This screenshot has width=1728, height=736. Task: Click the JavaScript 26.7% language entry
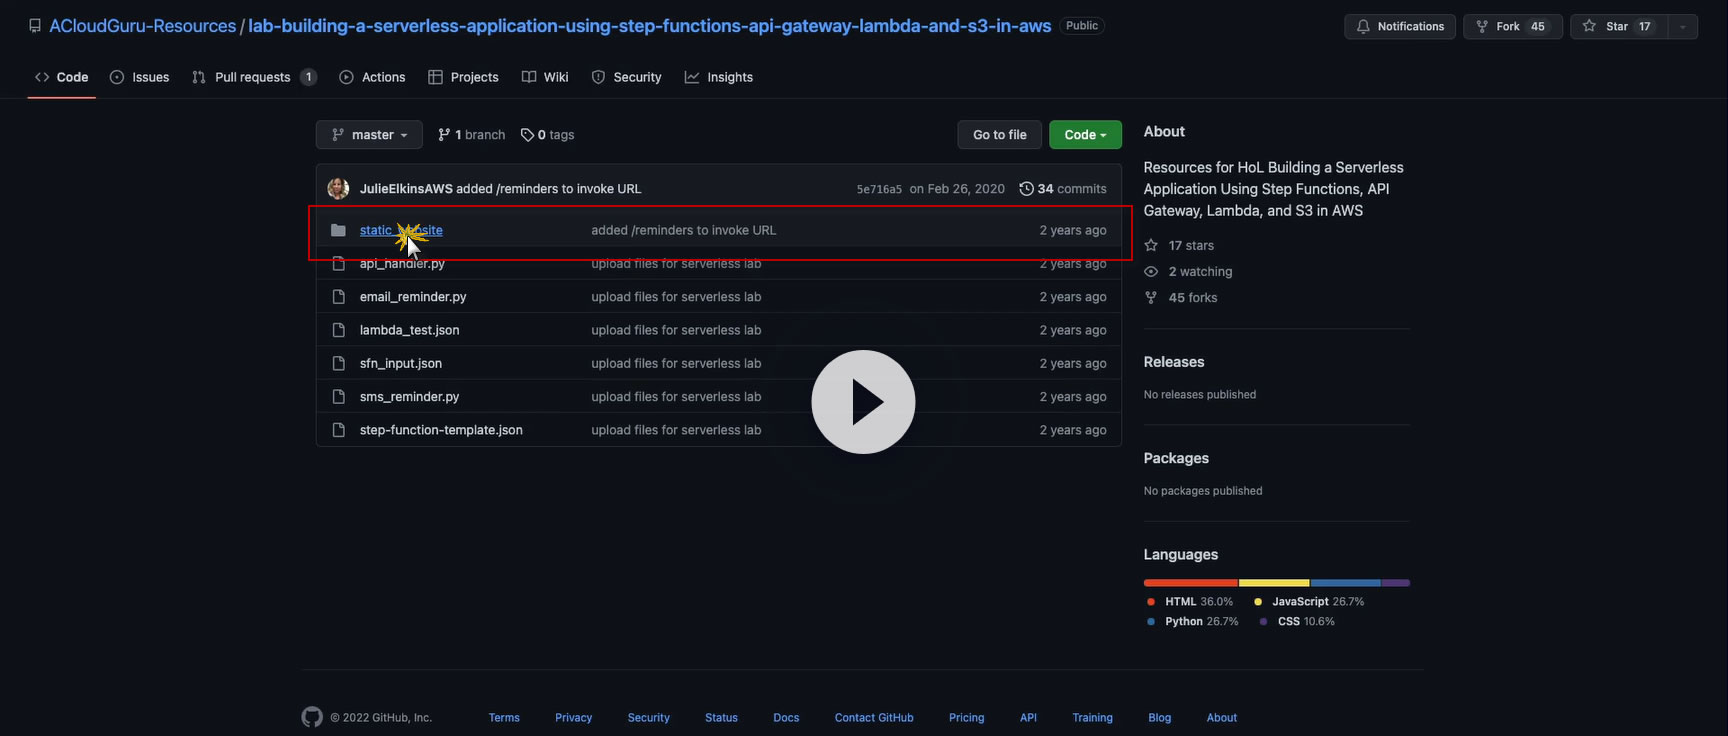(1309, 602)
